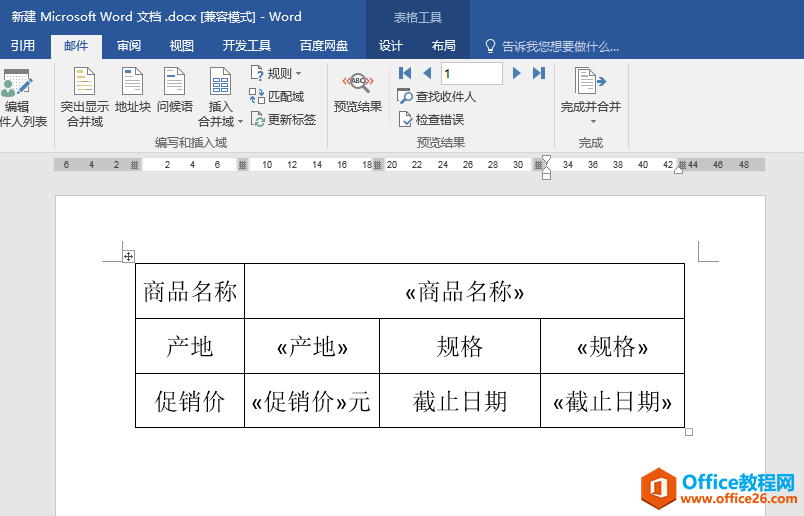Go to first record
Screen dimensions: 804x516
405,73
